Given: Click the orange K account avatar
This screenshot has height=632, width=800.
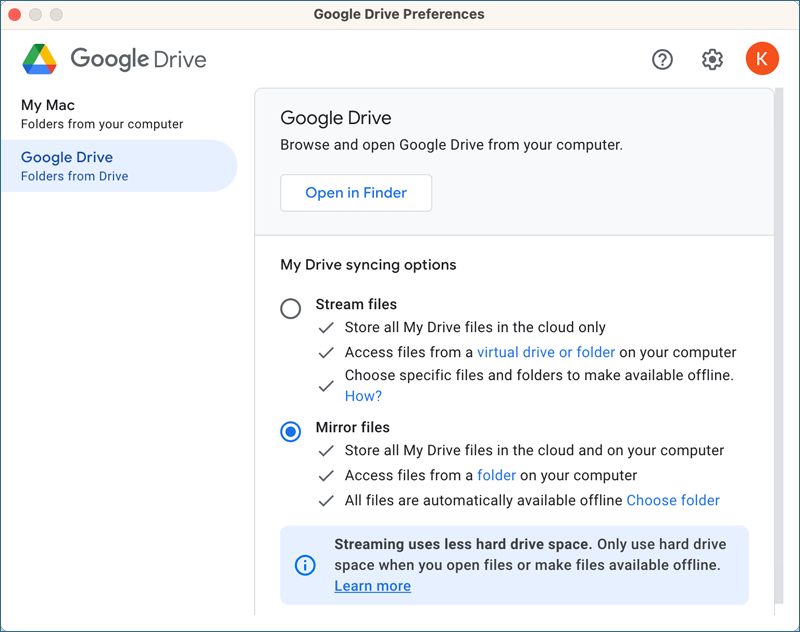Looking at the screenshot, I should 762,59.
